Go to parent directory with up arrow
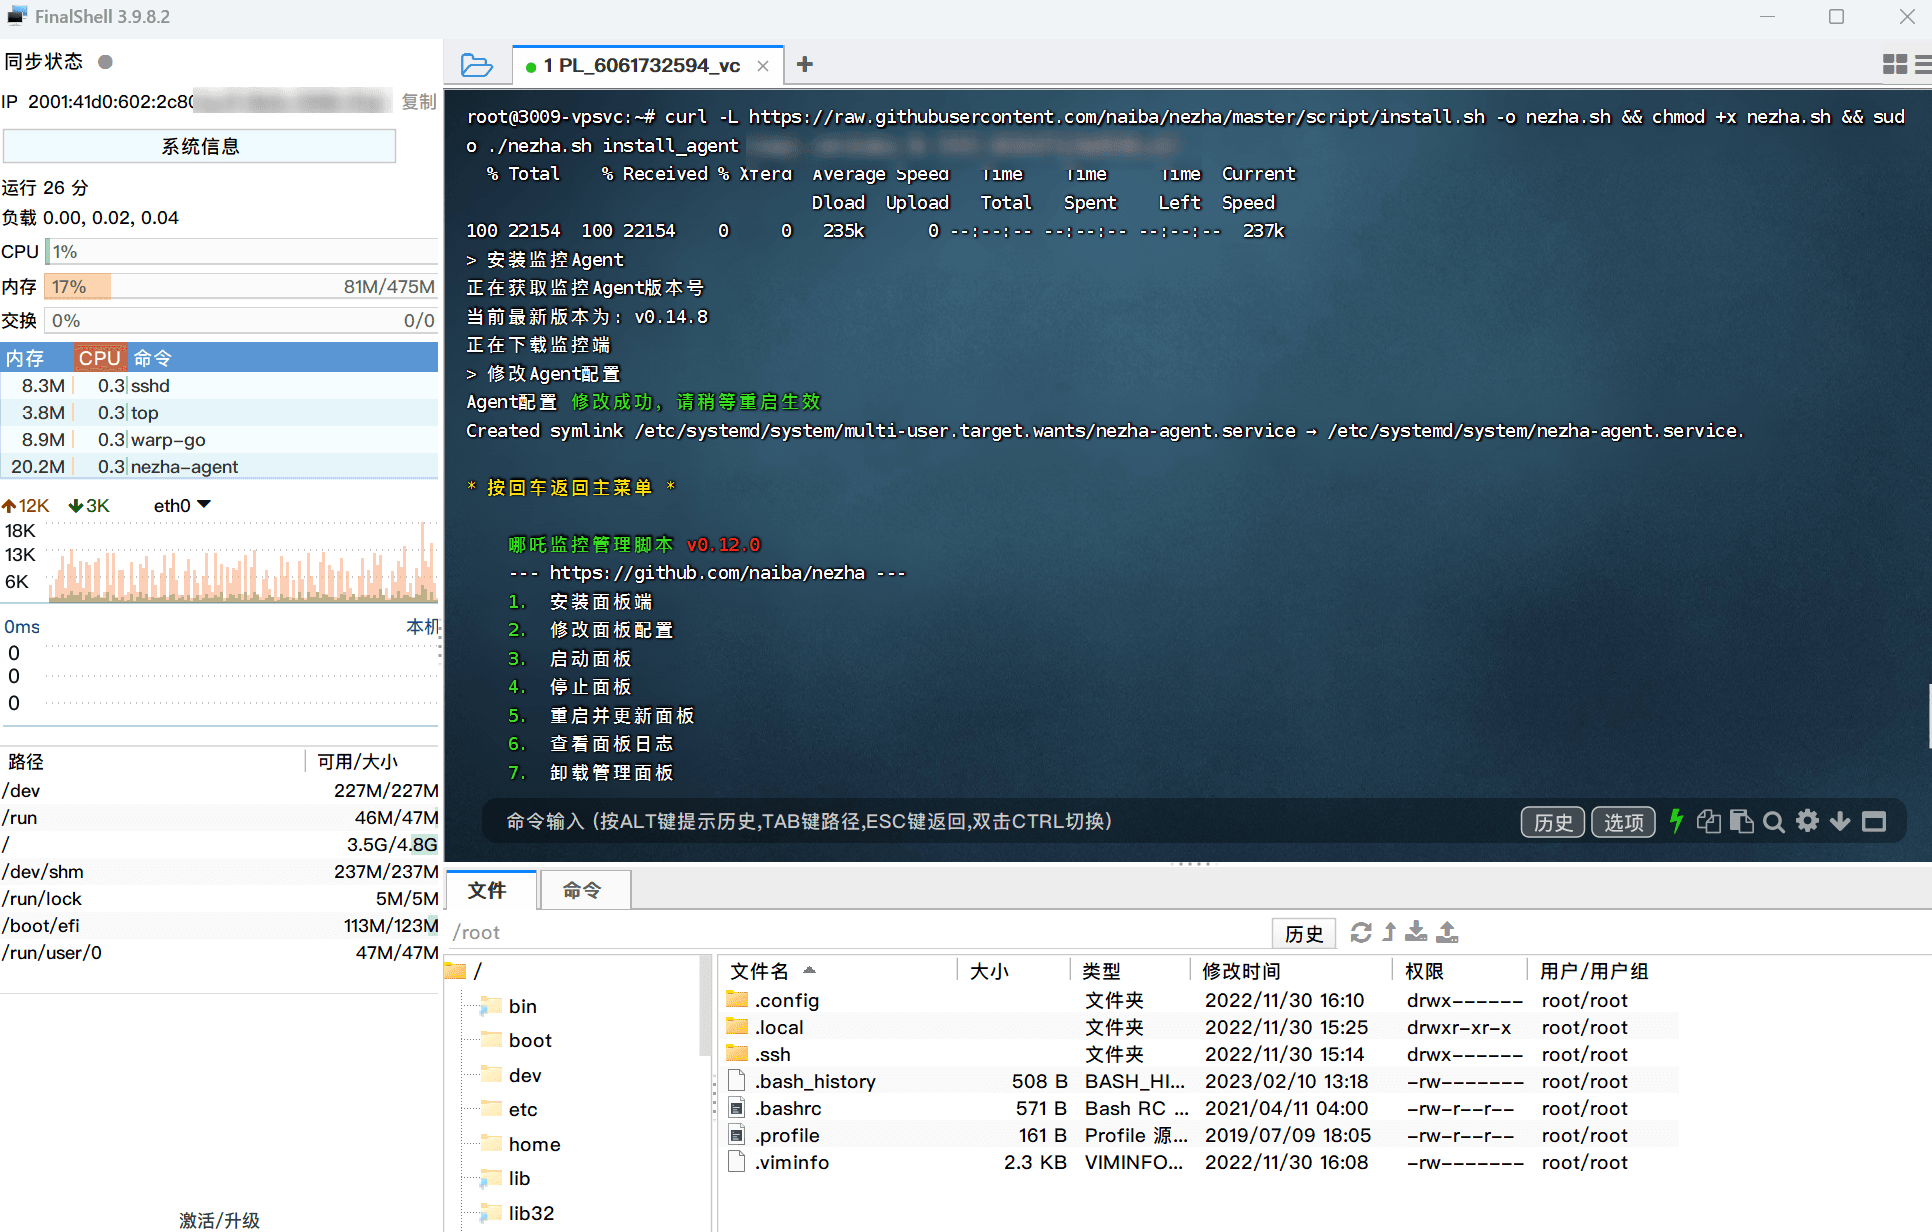The width and height of the screenshot is (1932, 1232). point(1389,933)
